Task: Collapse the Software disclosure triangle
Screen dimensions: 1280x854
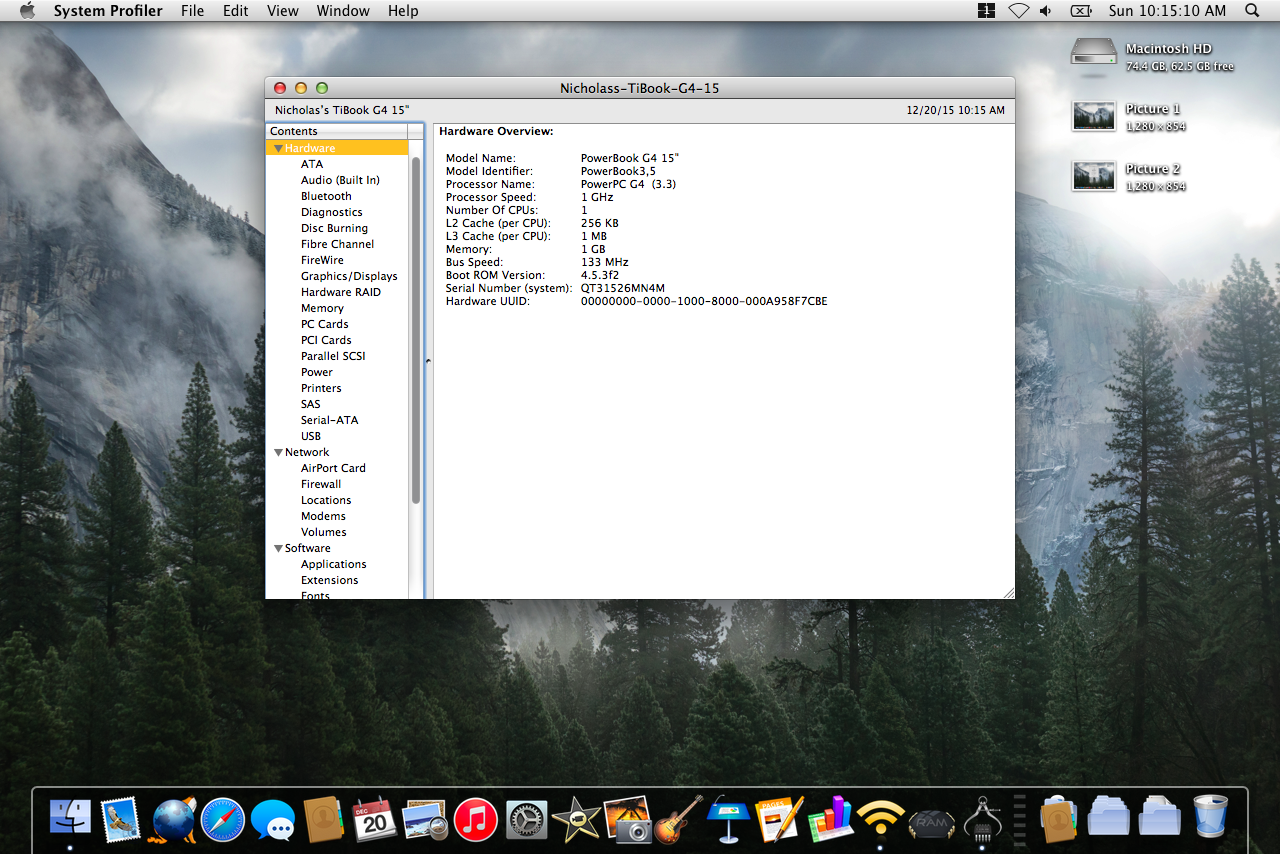Action: click(x=278, y=548)
